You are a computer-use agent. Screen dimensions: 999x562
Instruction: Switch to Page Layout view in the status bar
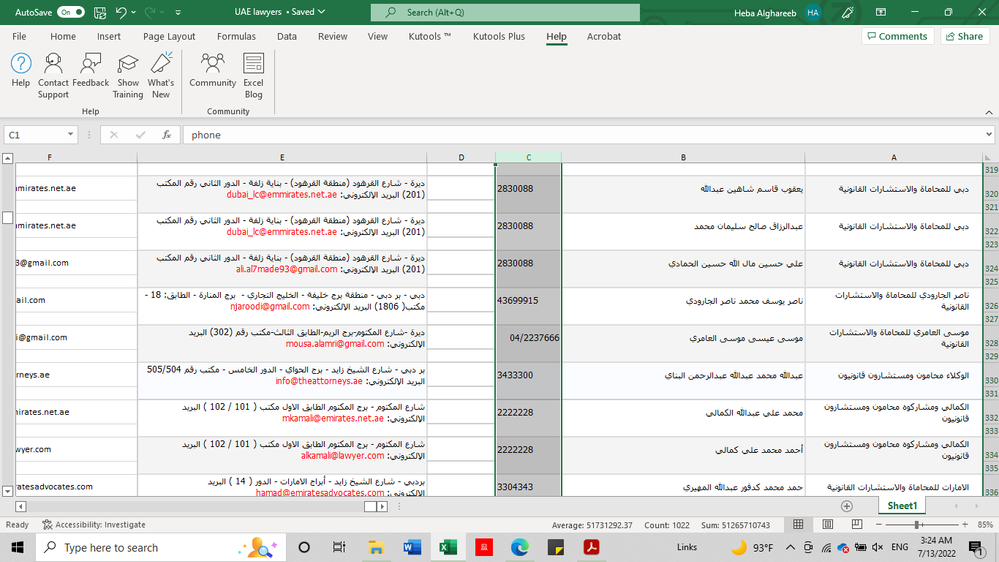[828, 524]
